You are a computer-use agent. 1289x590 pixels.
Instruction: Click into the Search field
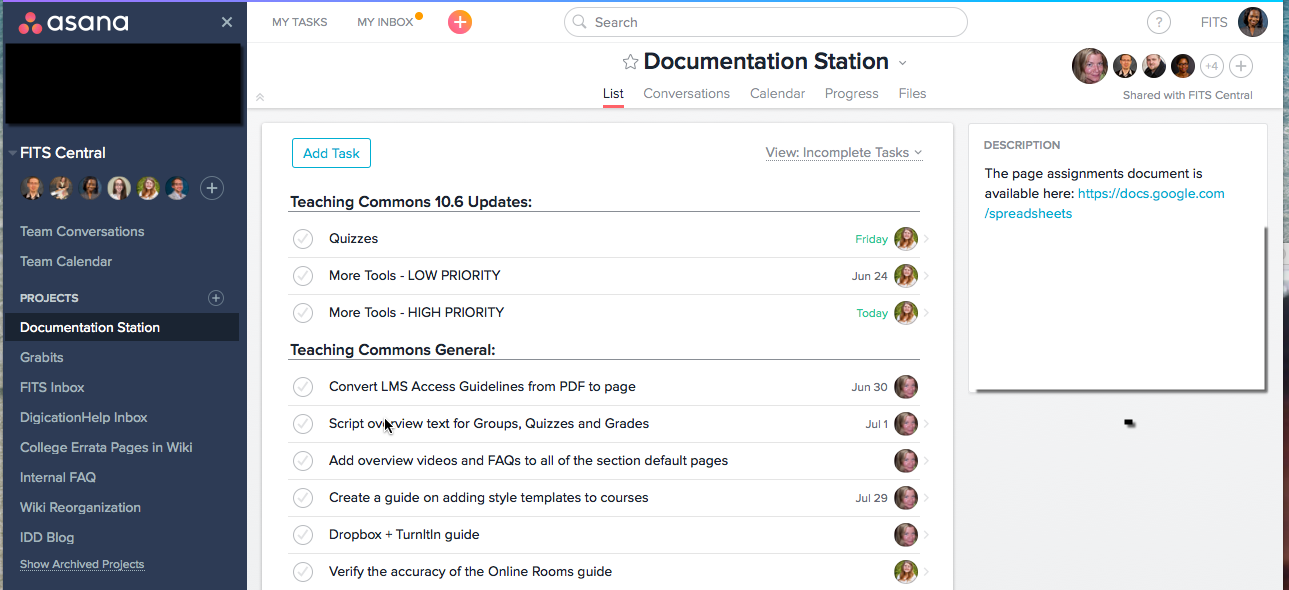(765, 22)
